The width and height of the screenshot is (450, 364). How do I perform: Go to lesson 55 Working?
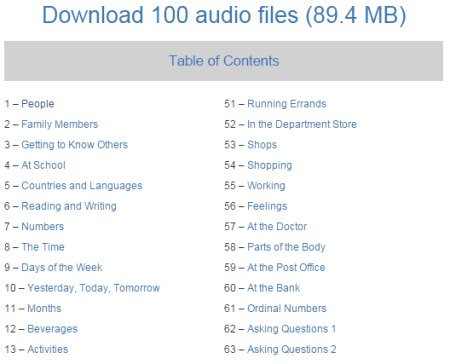tap(266, 186)
